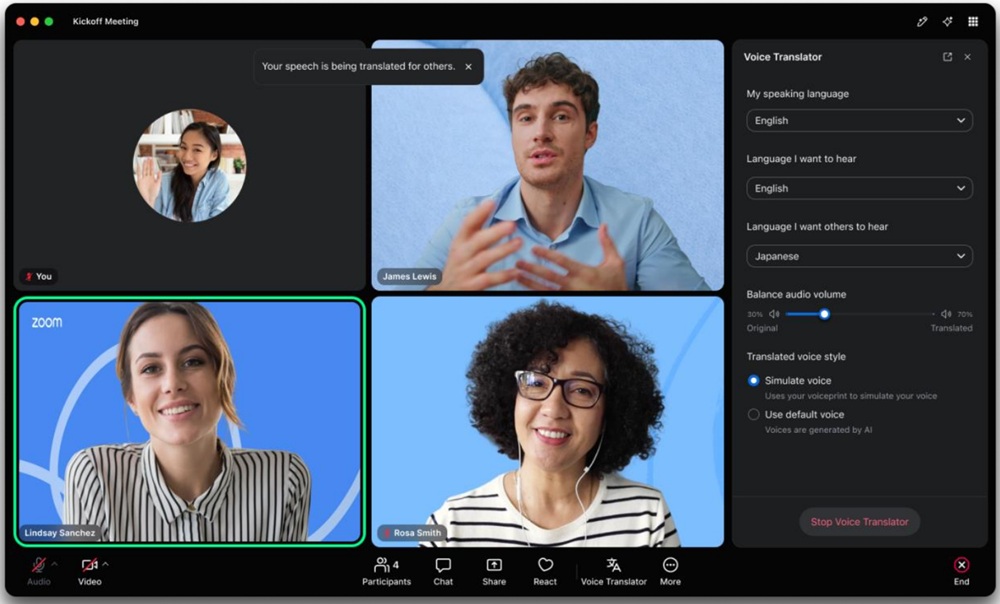Click the James Lewis name label

(x=409, y=276)
